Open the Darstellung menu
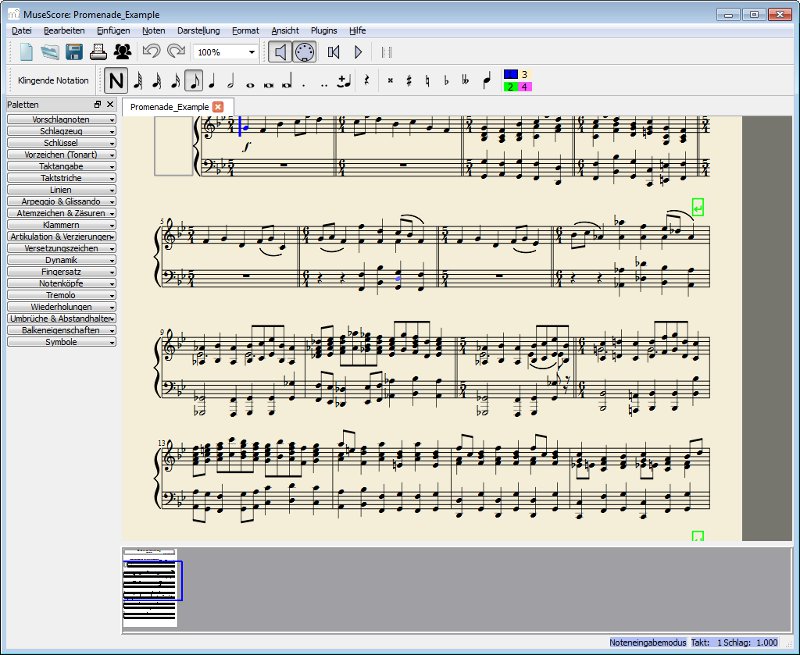The width and height of the screenshot is (800, 655). coord(198,31)
